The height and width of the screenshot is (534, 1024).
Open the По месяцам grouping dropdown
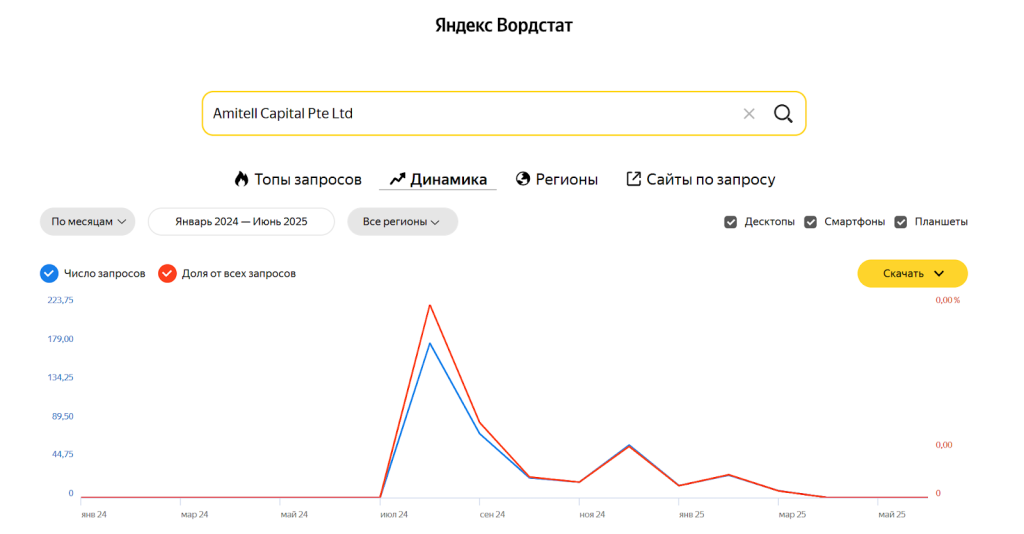tap(88, 222)
